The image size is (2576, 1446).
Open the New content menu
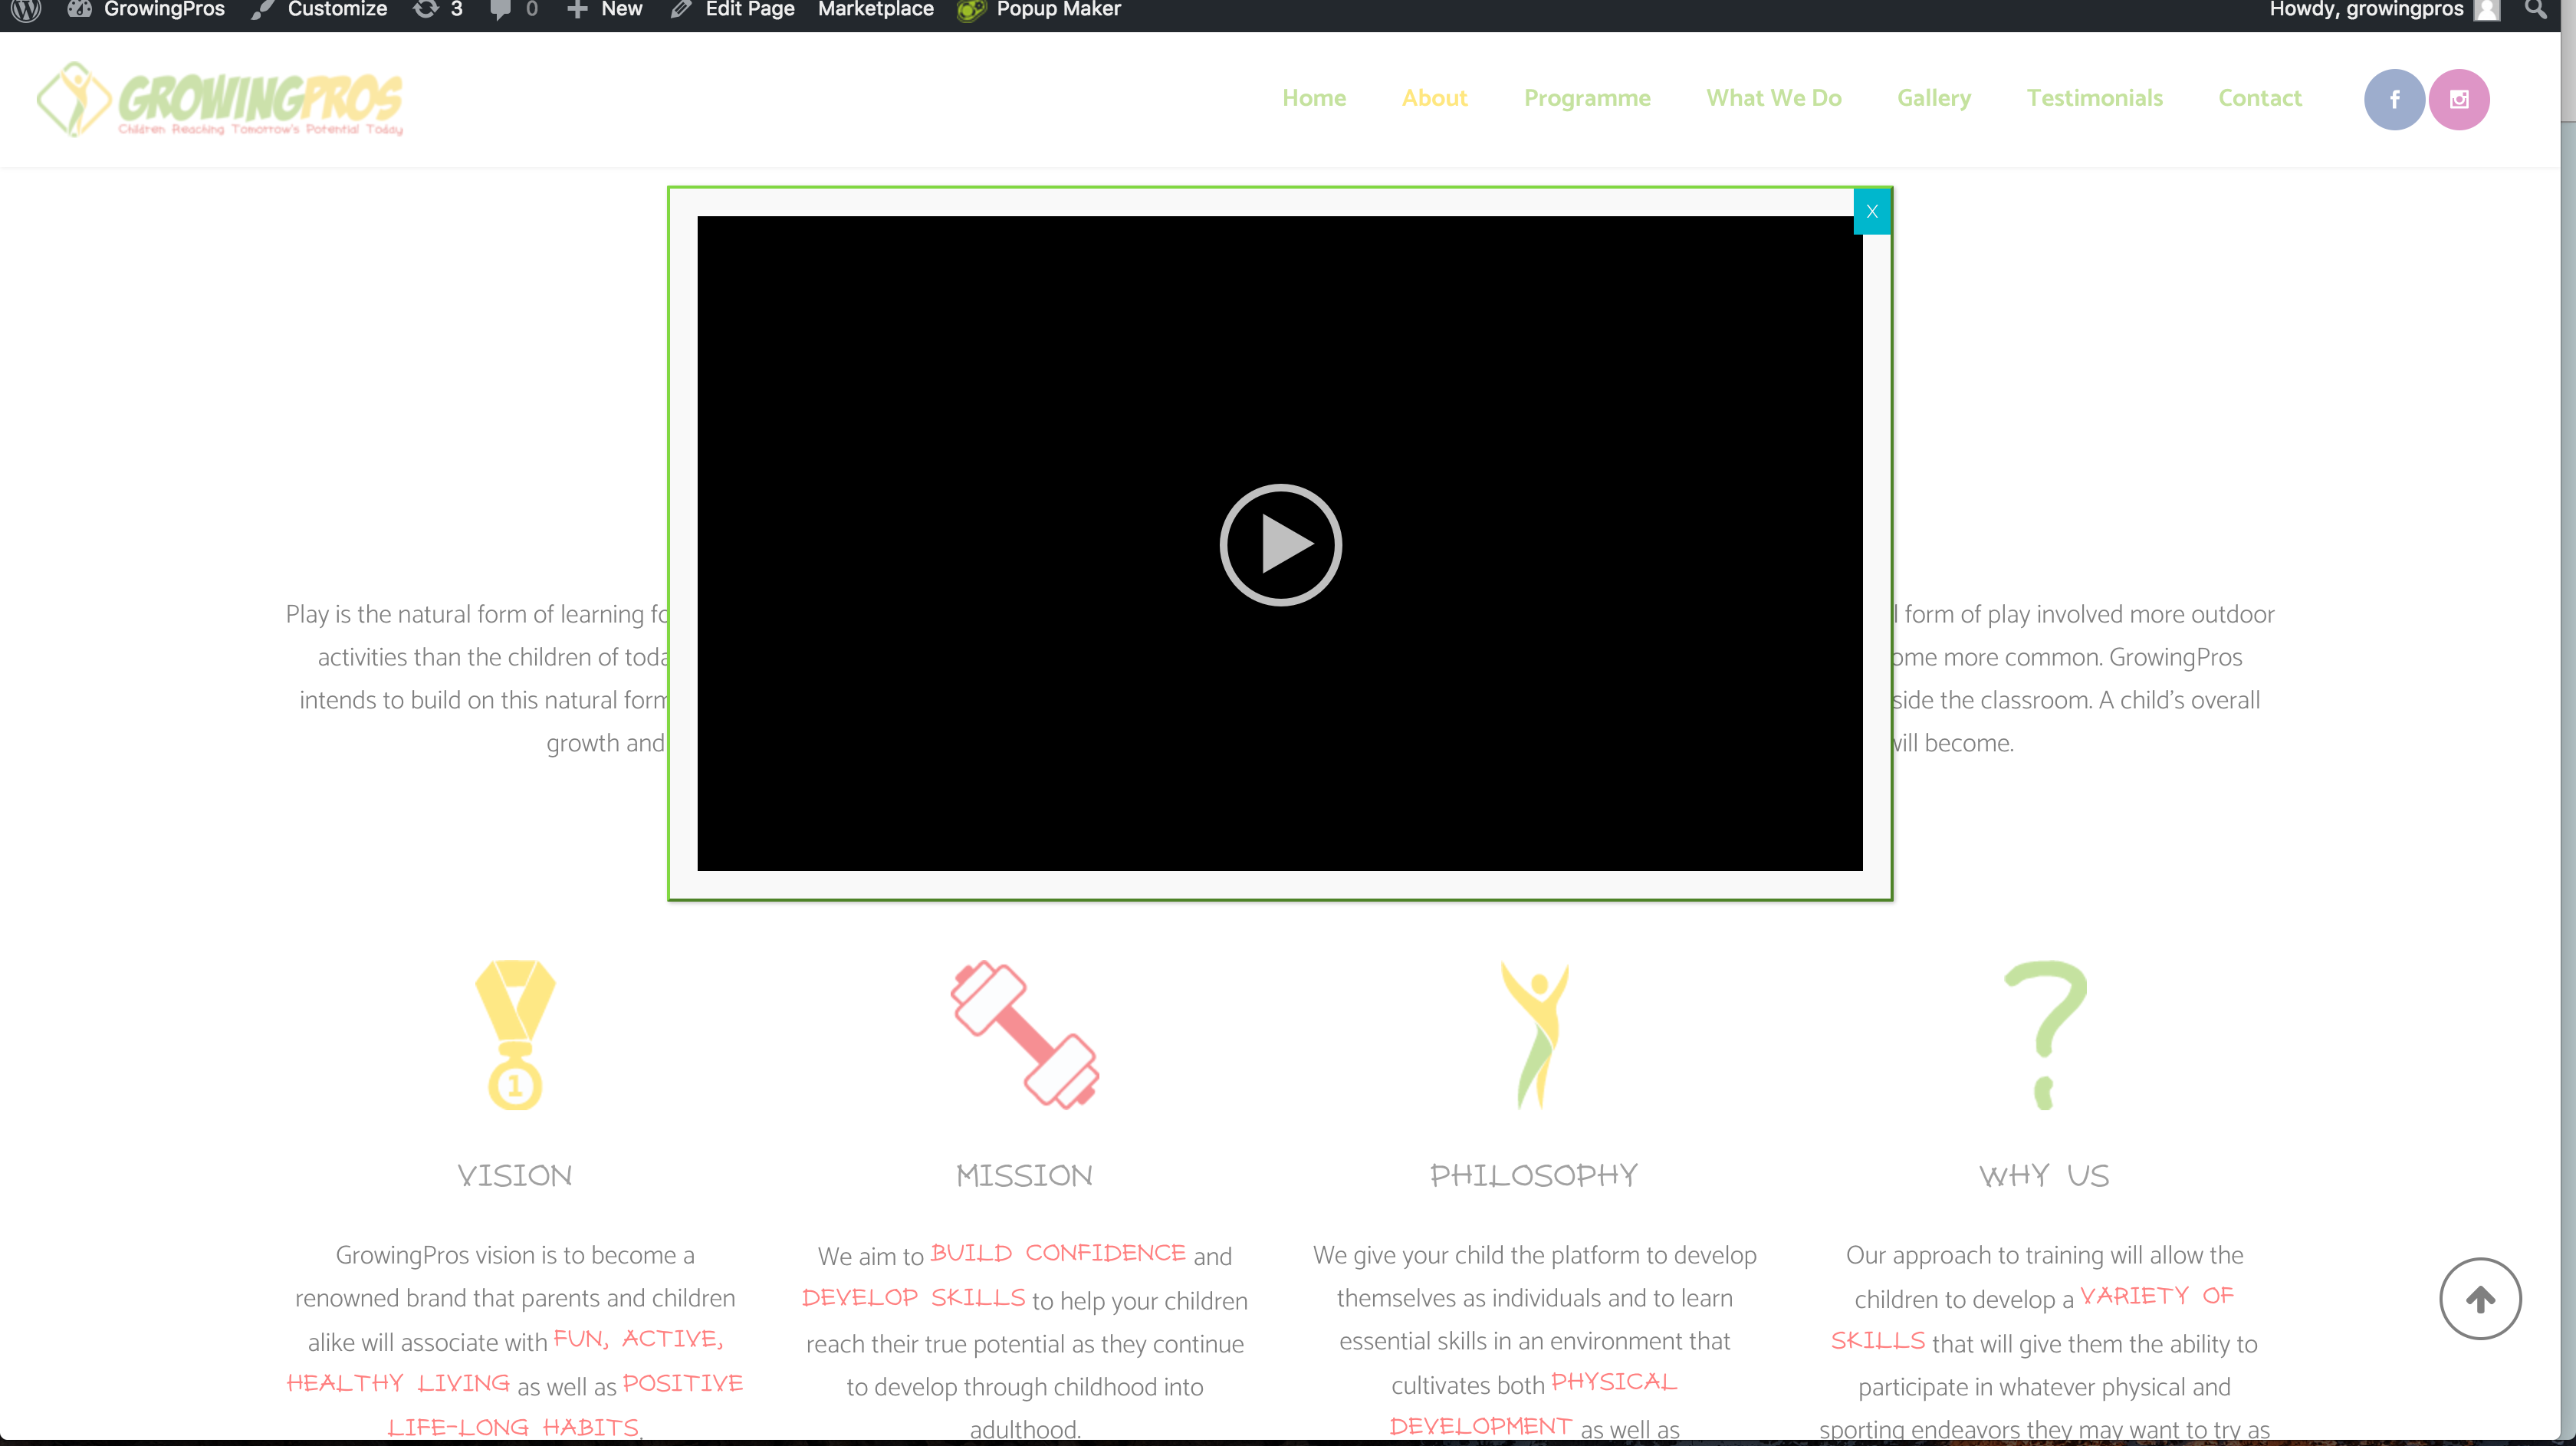[x=605, y=10]
